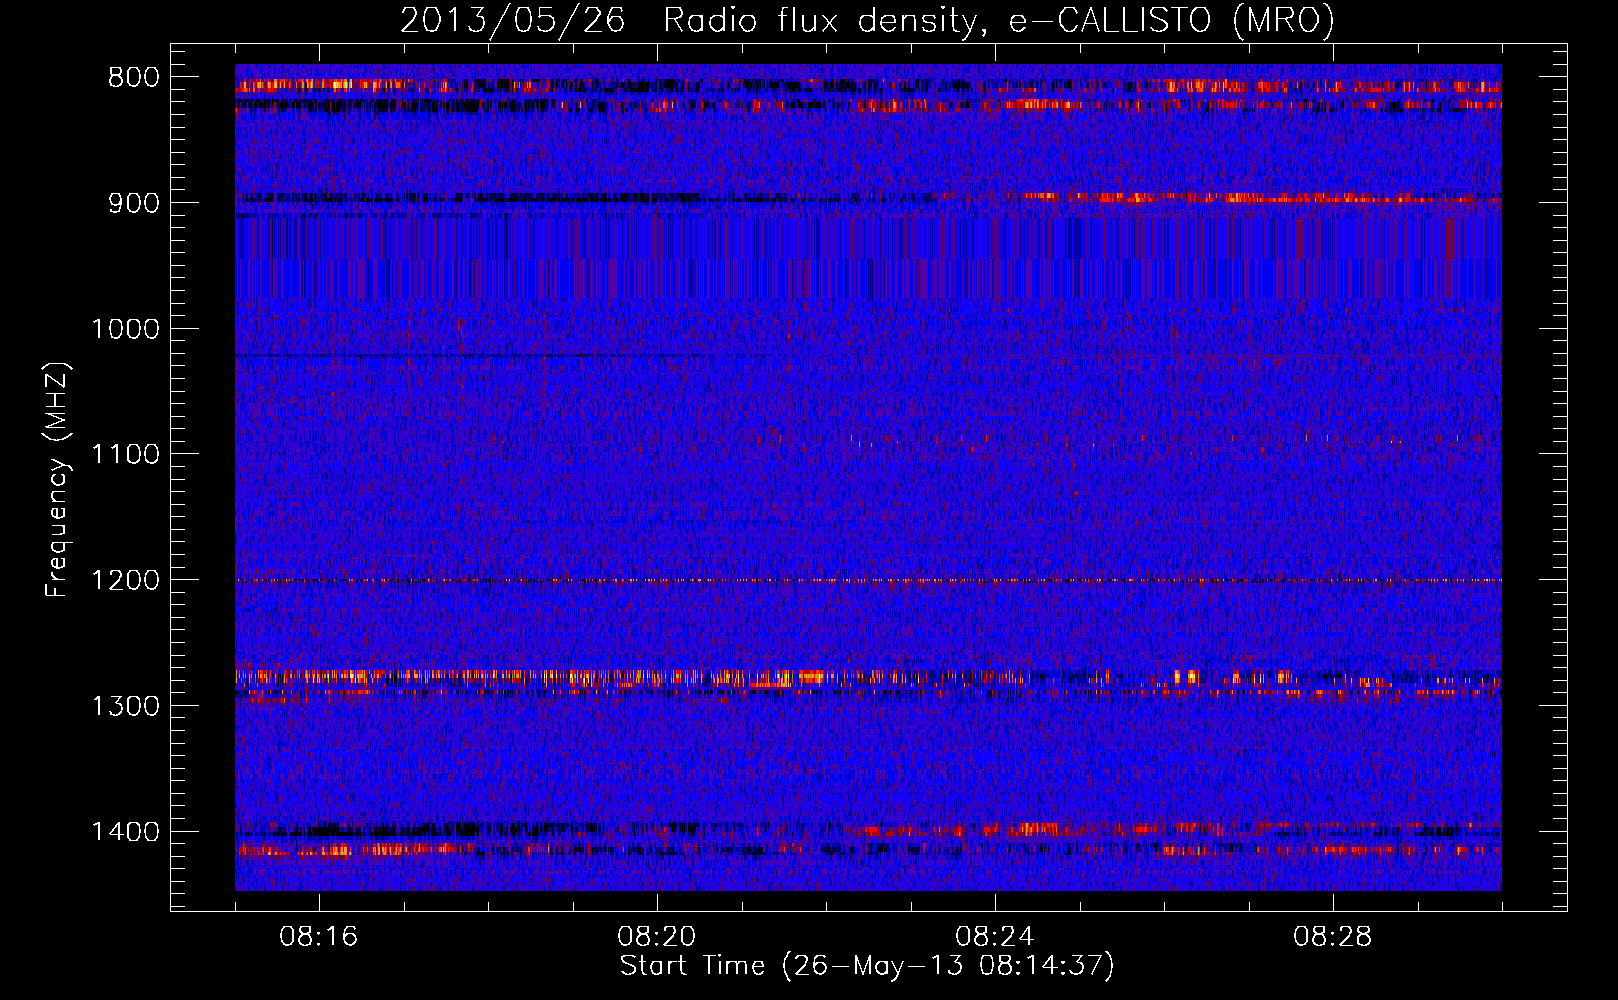
Task: Select the 1000 frequency axis label
Action: tap(125, 329)
